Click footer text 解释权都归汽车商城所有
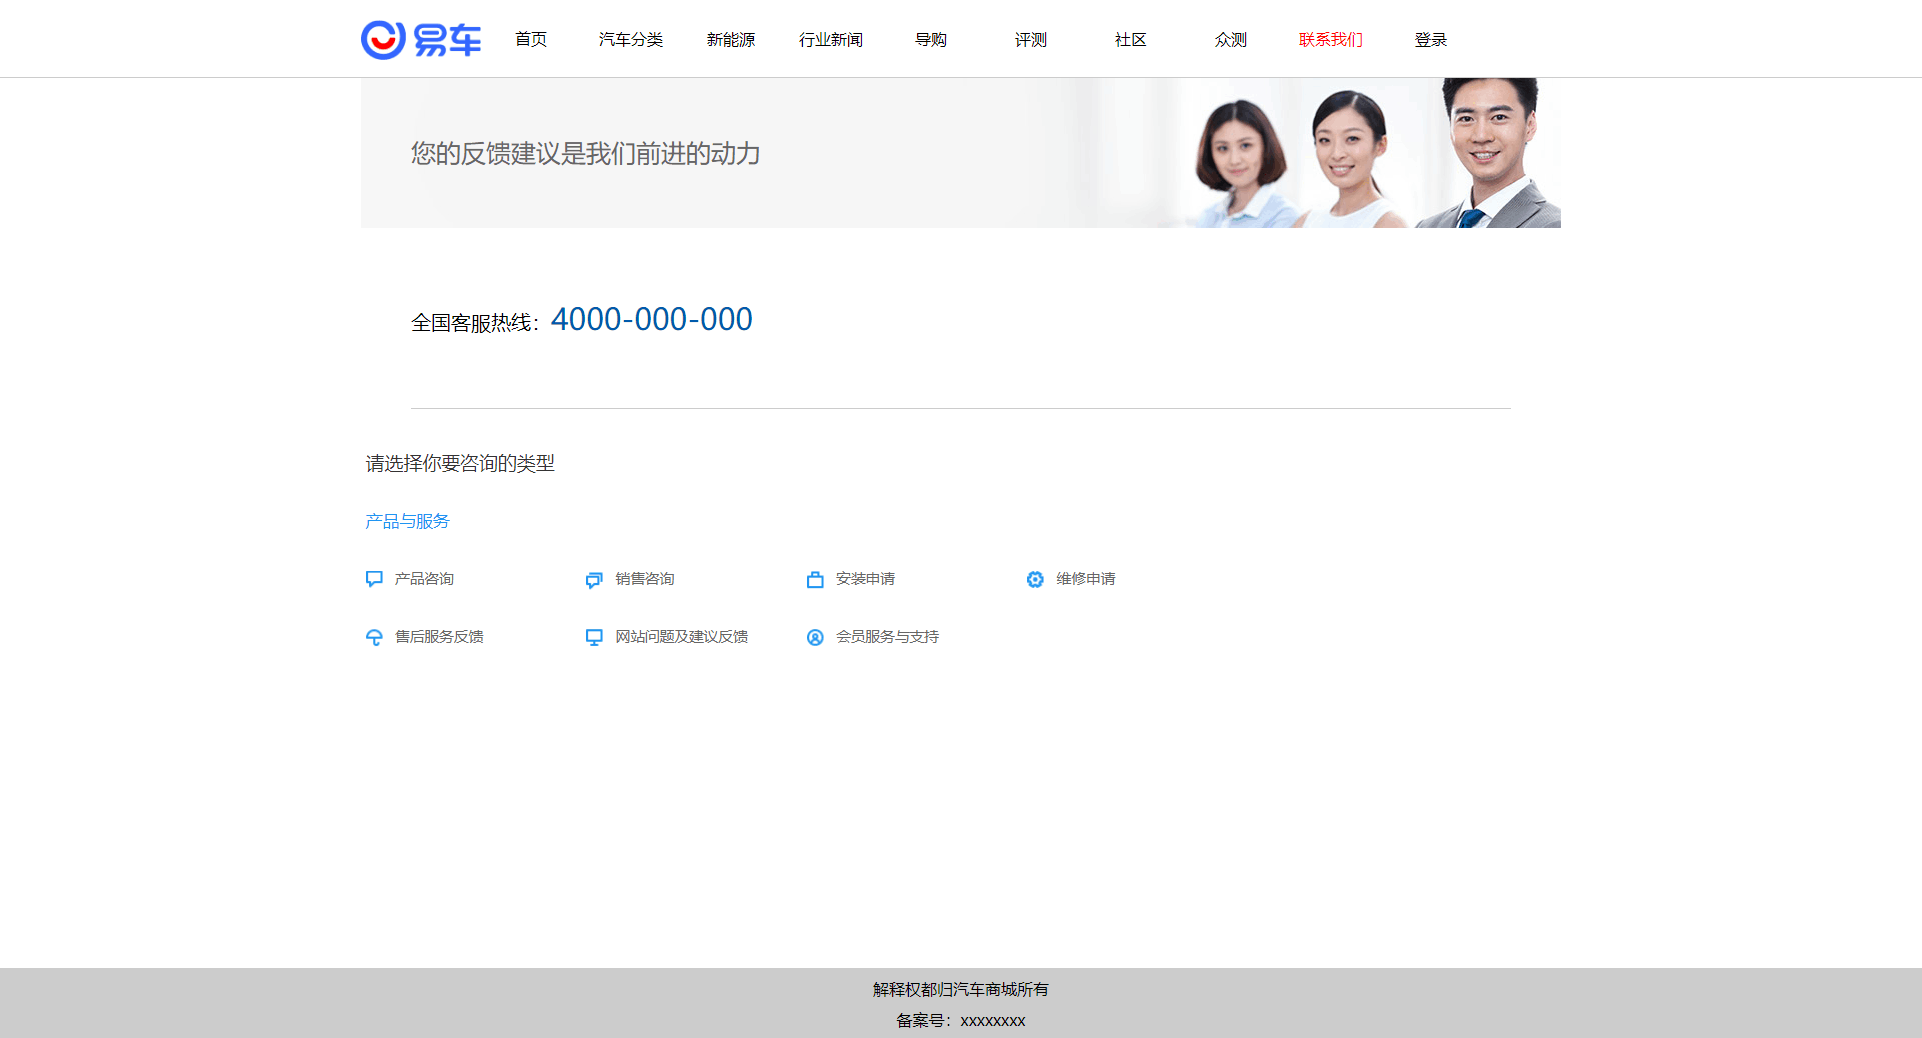1922x1038 pixels. click(961, 989)
